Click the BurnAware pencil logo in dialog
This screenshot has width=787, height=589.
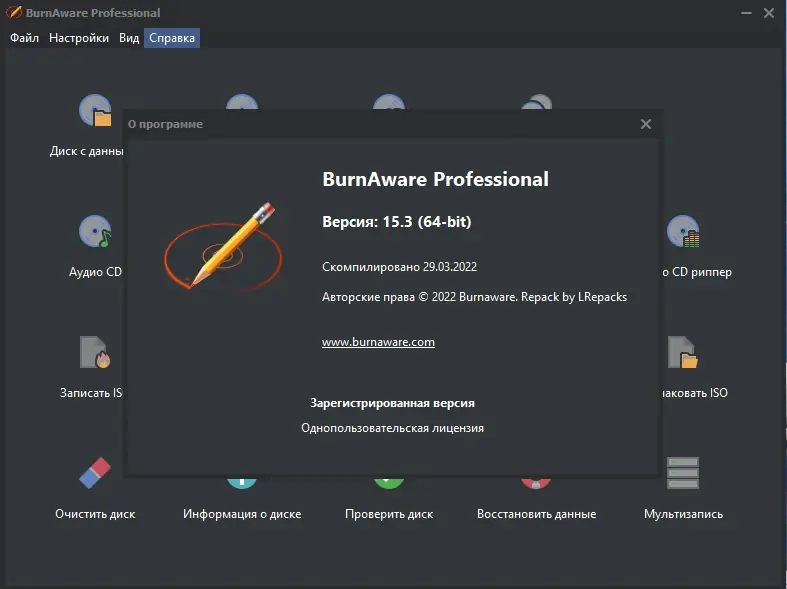point(223,246)
